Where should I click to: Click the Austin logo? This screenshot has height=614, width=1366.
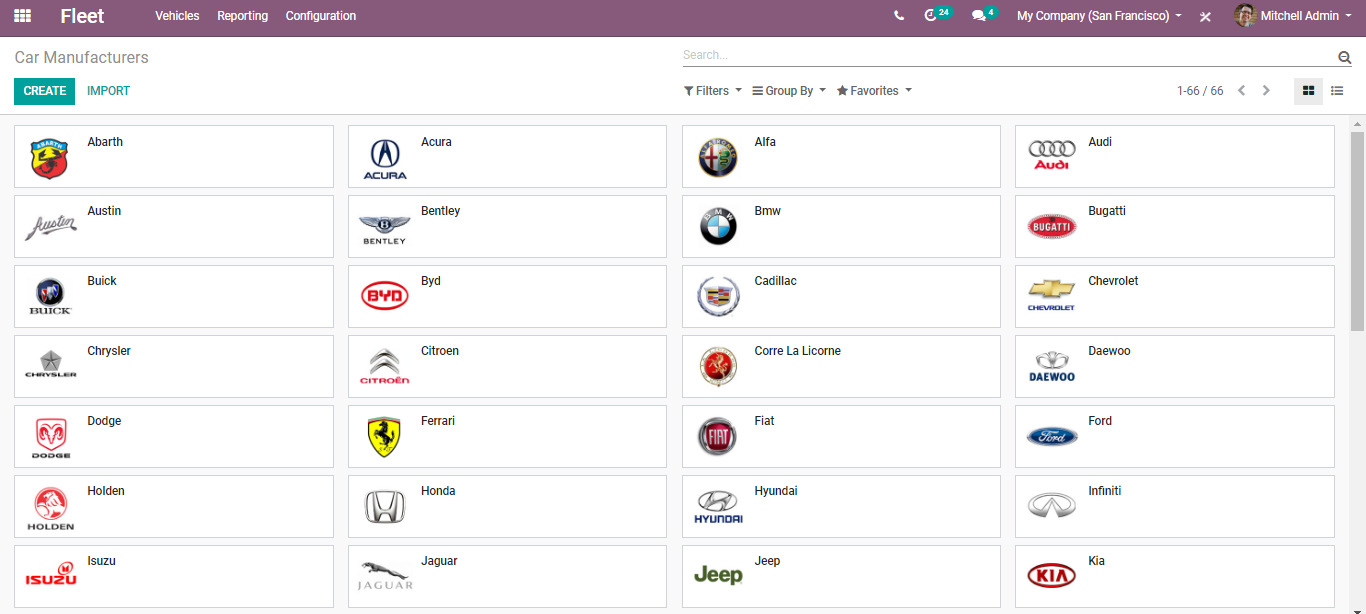click(x=50, y=227)
